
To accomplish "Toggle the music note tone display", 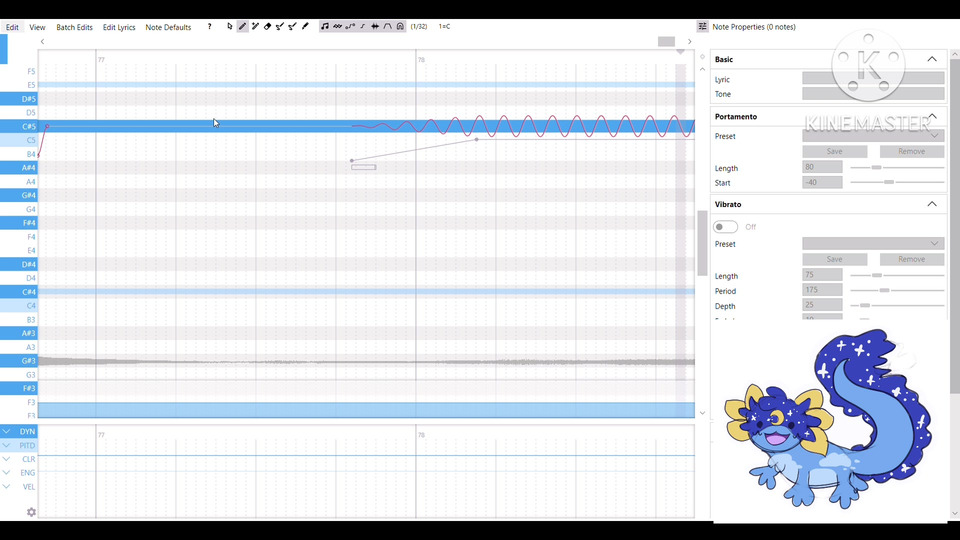I will point(325,26).
